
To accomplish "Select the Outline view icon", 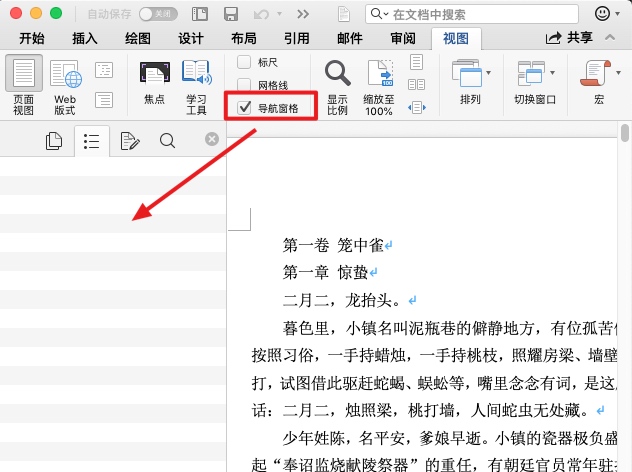I will (x=104, y=70).
